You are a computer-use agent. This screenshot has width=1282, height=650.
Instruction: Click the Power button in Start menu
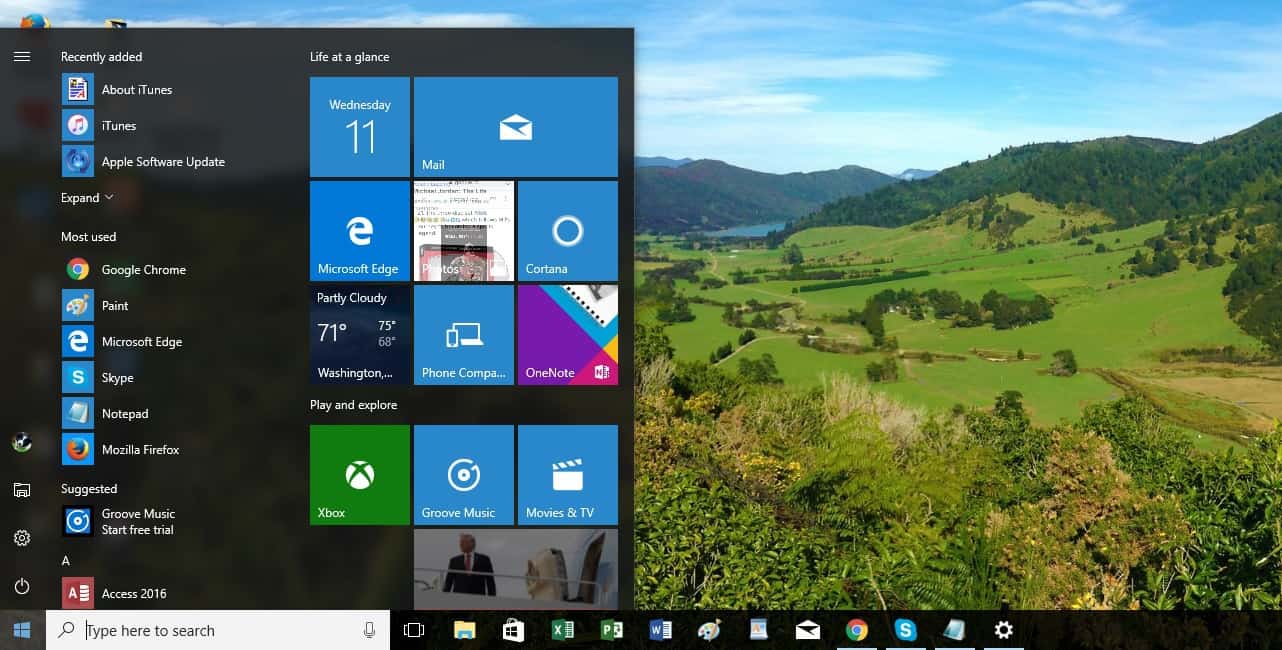(x=22, y=586)
